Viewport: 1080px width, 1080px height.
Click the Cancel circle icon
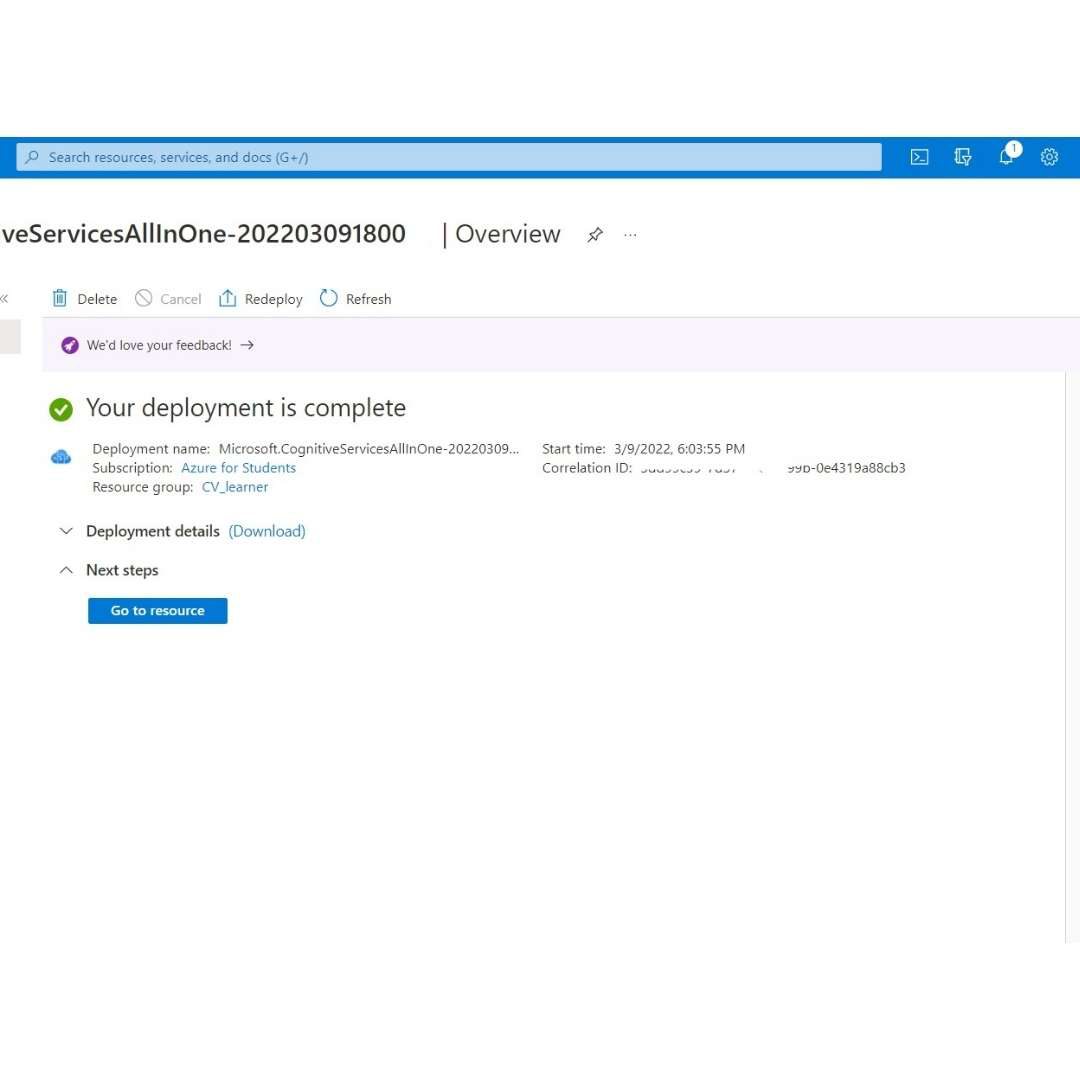143,298
